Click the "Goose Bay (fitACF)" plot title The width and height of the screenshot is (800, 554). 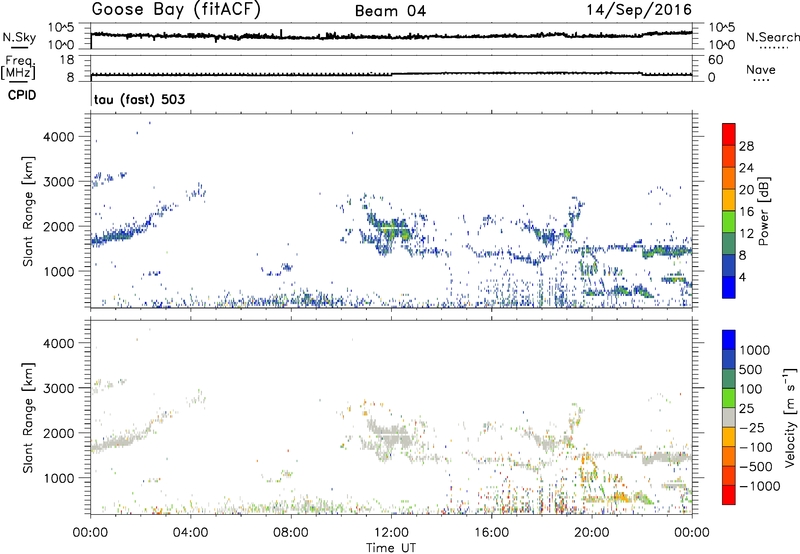click(x=176, y=10)
